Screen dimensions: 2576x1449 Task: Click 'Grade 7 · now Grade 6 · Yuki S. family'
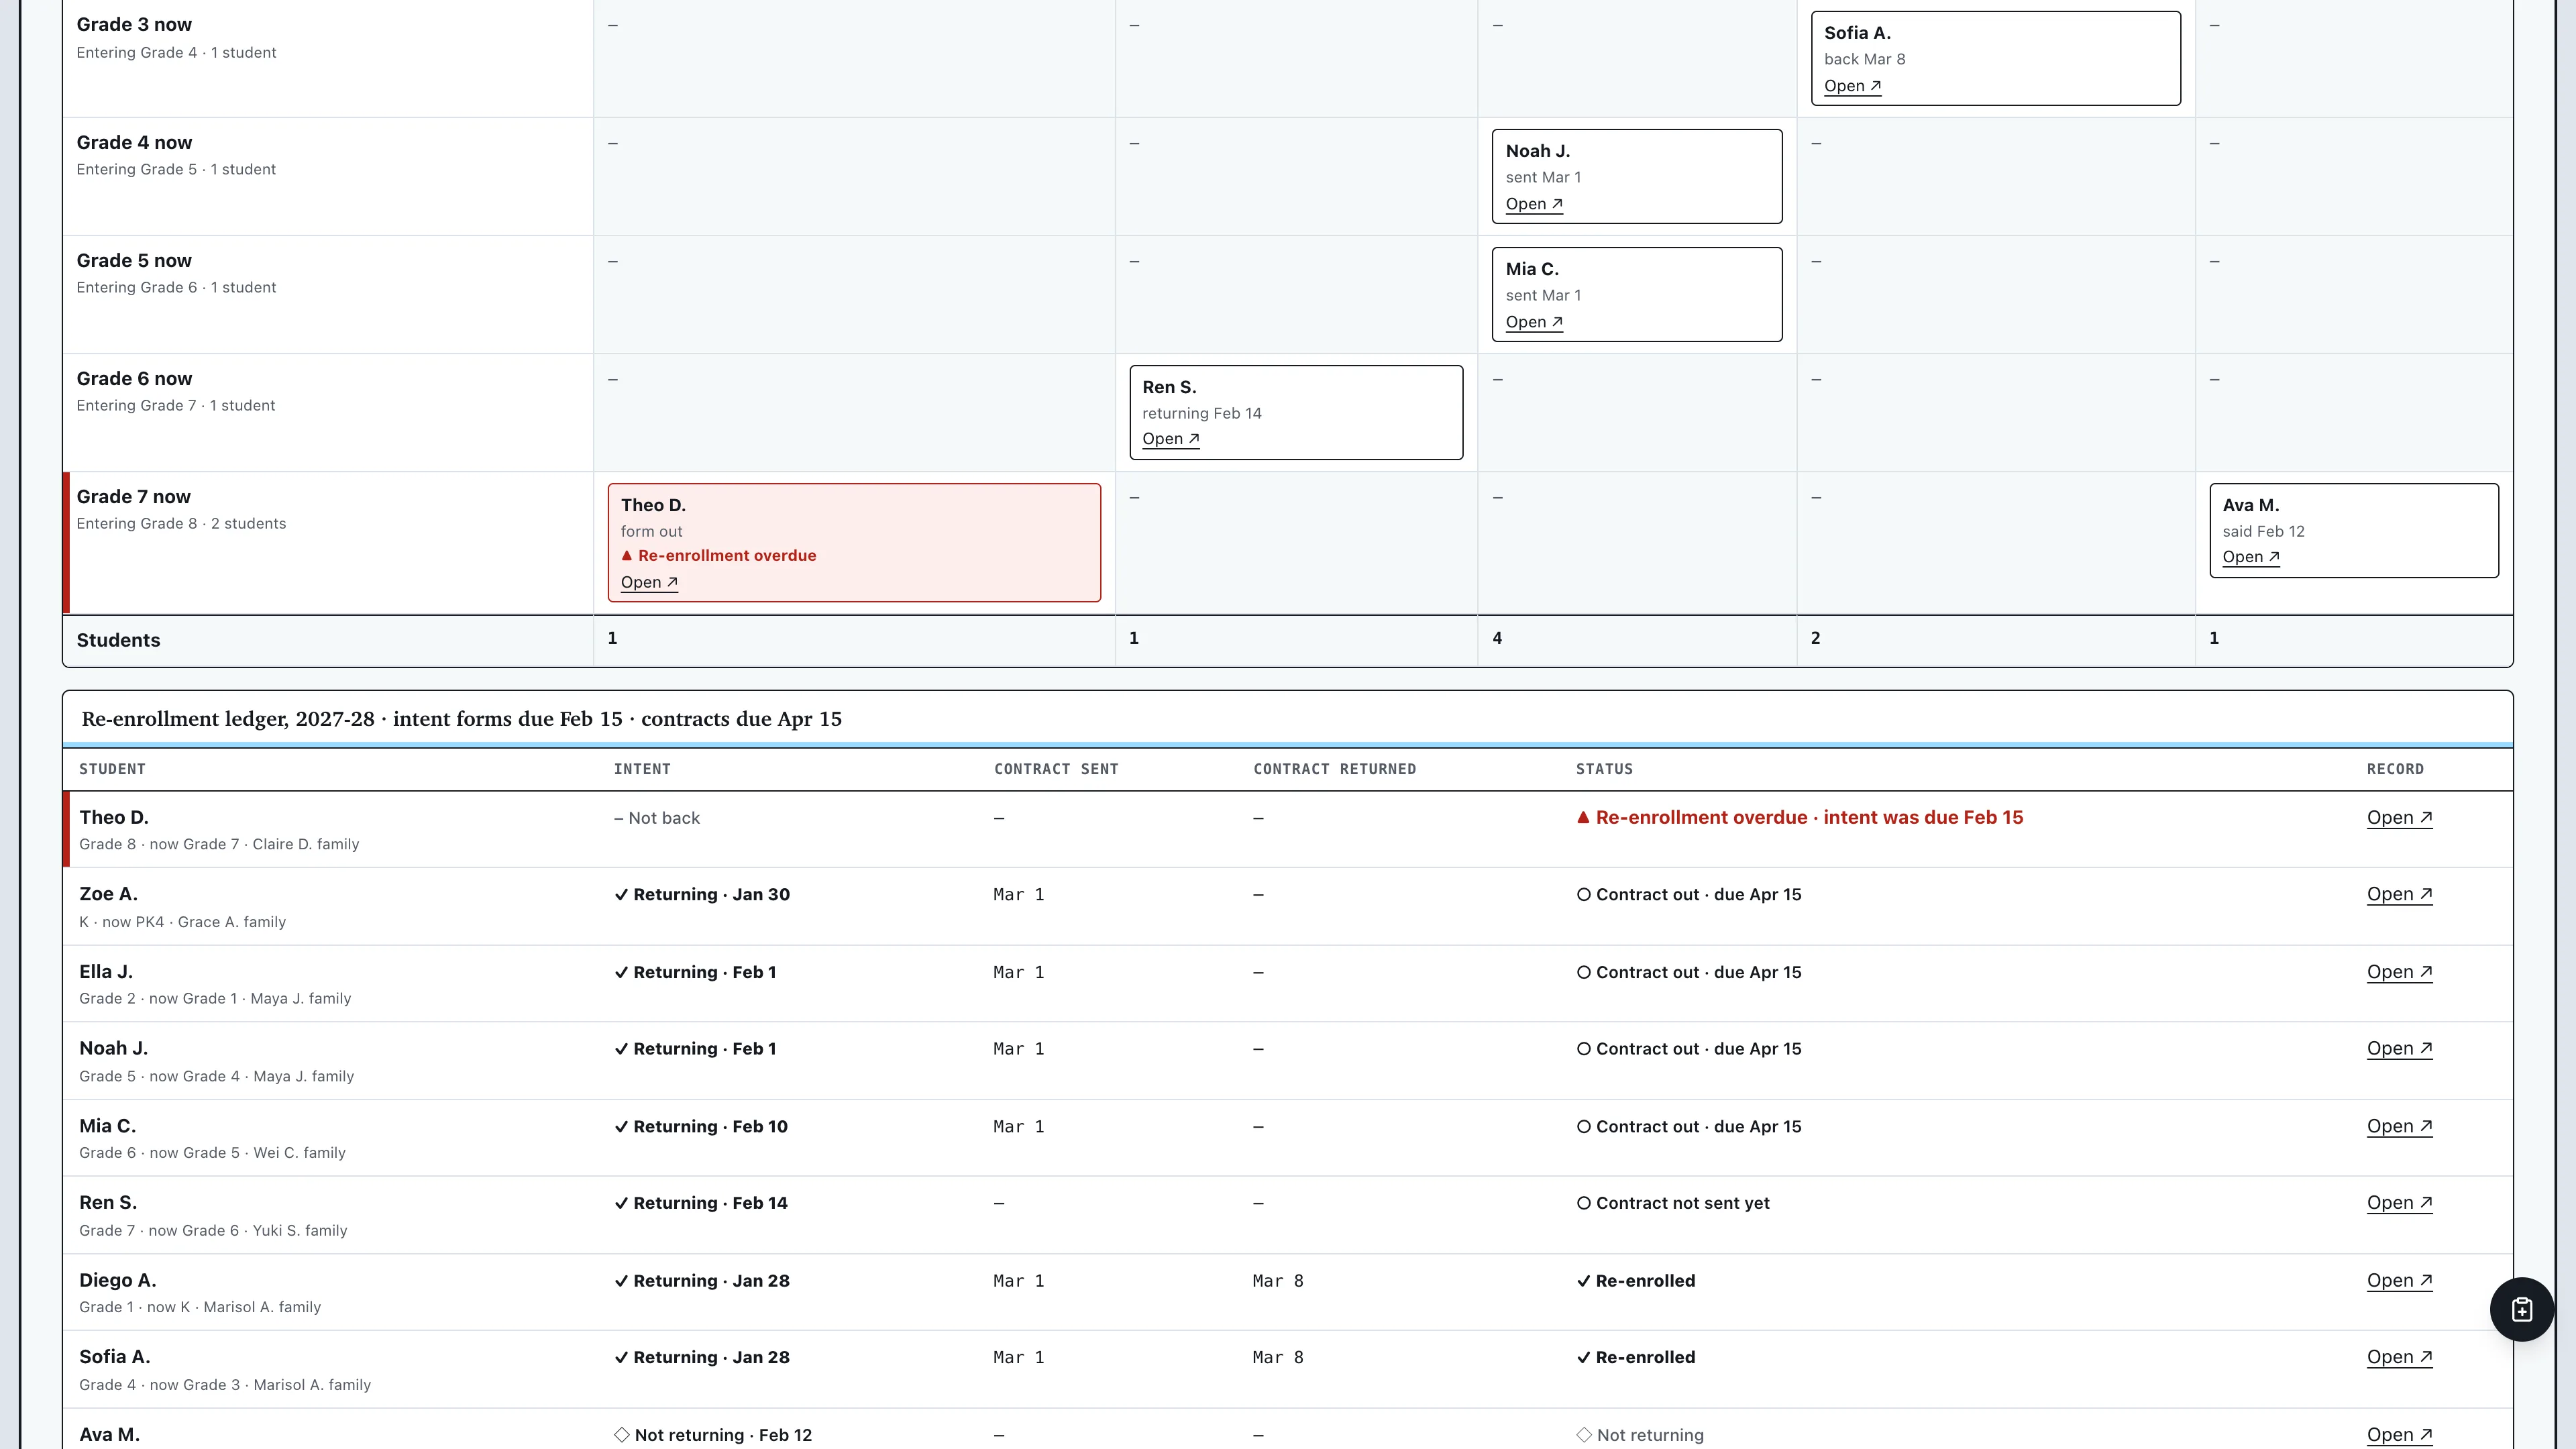(x=213, y=1231)
